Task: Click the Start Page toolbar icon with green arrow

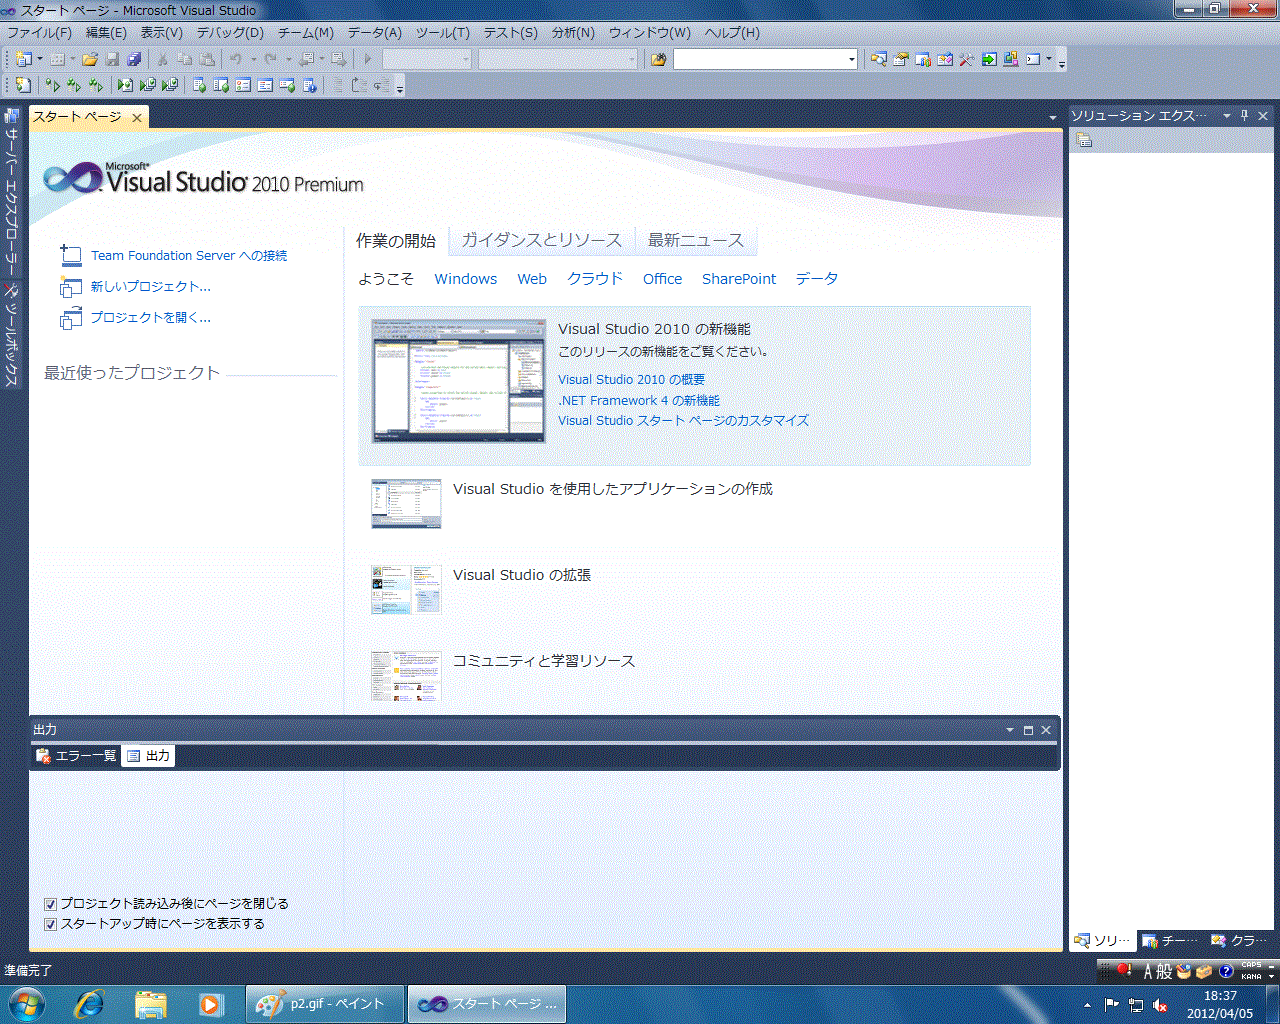Action: pyautogui.click(x=989, y=60)
